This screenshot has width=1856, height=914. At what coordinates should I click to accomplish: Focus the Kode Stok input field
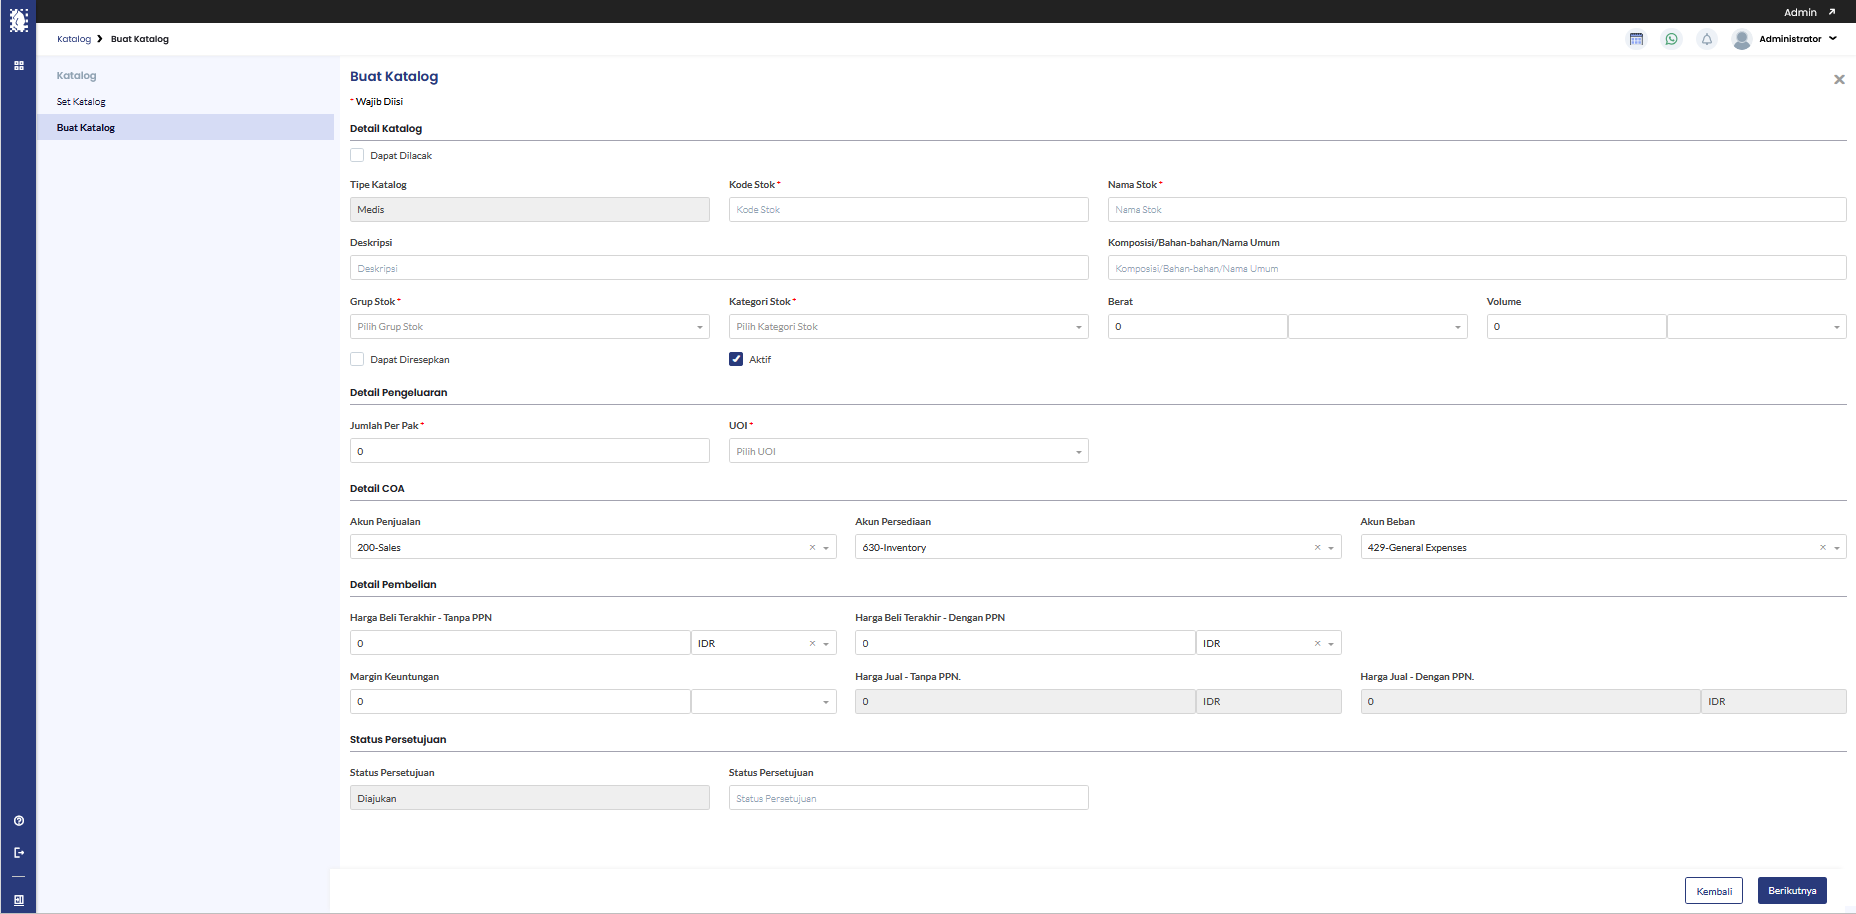coord(909,209)
